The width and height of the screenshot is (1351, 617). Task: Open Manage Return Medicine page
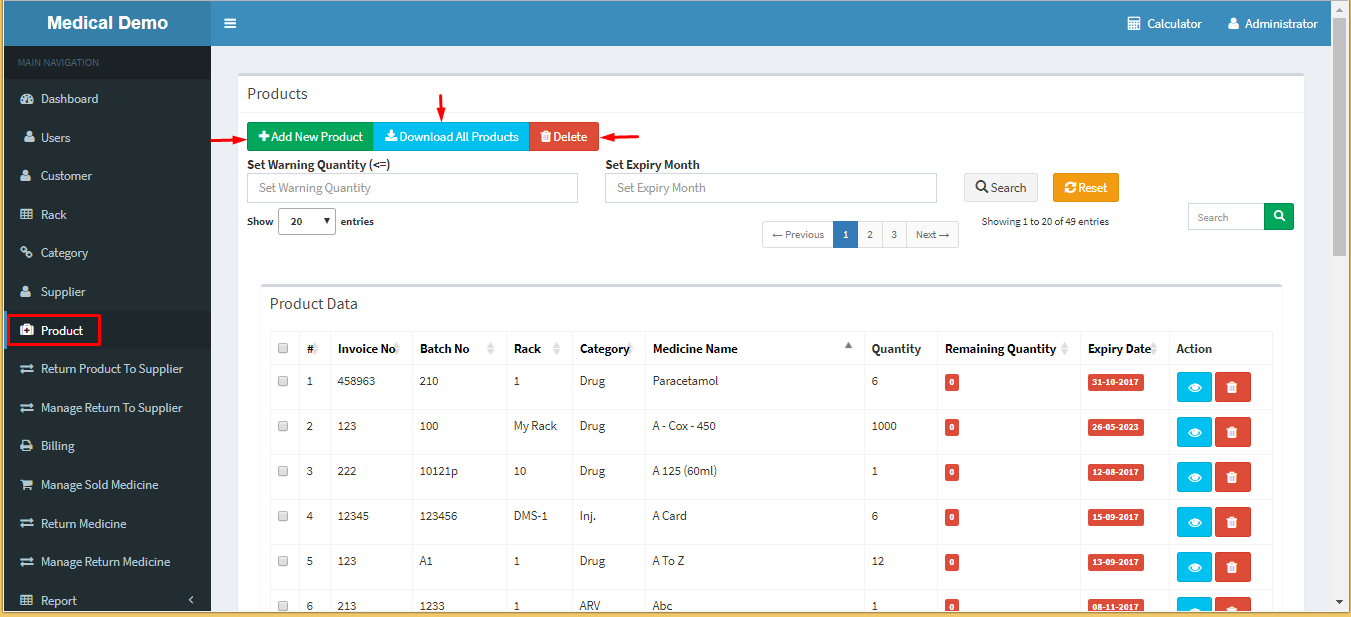[x=108, y=562]
